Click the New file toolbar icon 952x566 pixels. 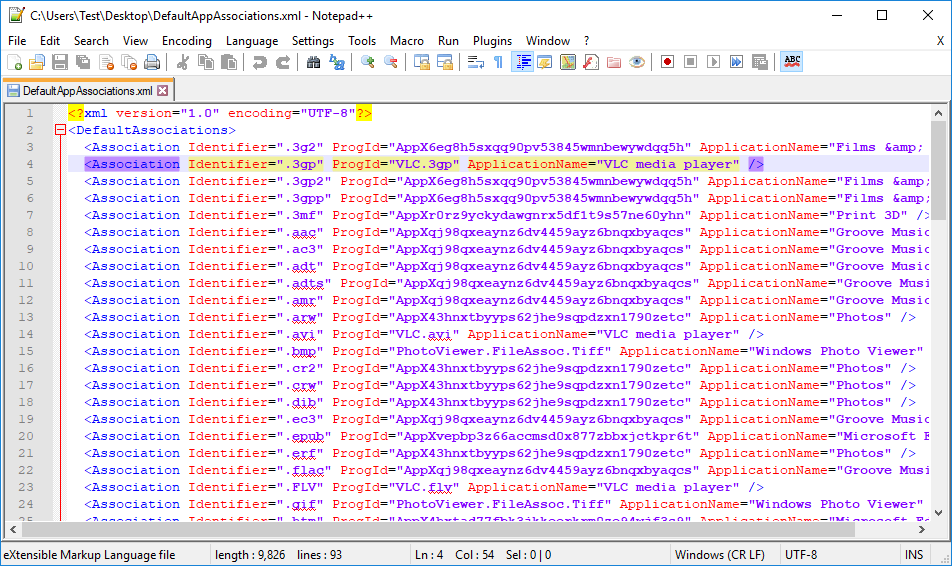[14, 62]
